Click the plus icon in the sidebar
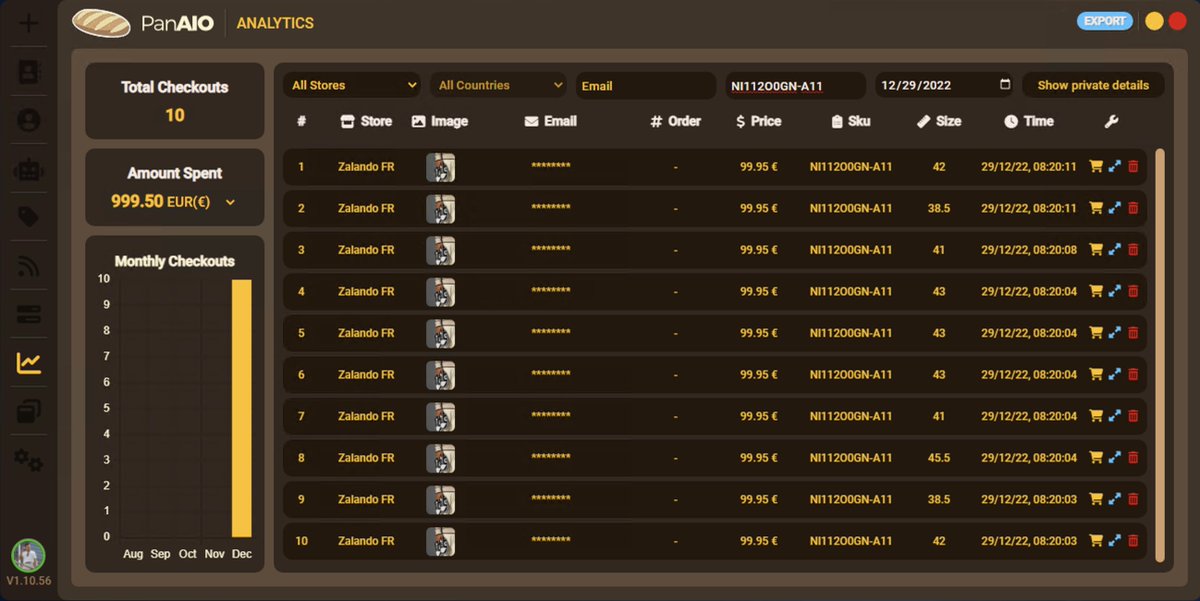 pos(29,22)
